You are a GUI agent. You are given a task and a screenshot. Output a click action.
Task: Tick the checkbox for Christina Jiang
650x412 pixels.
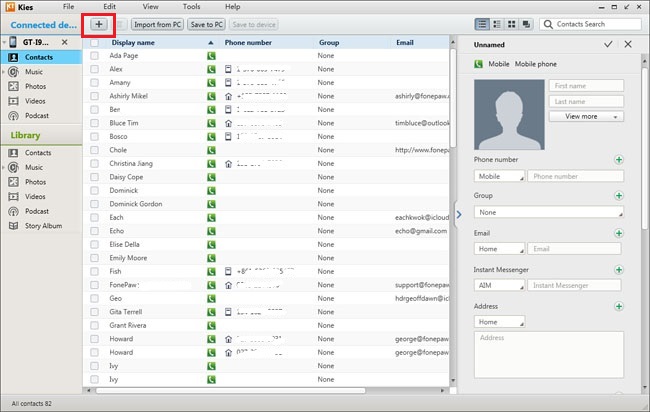(x=95, y=163)
